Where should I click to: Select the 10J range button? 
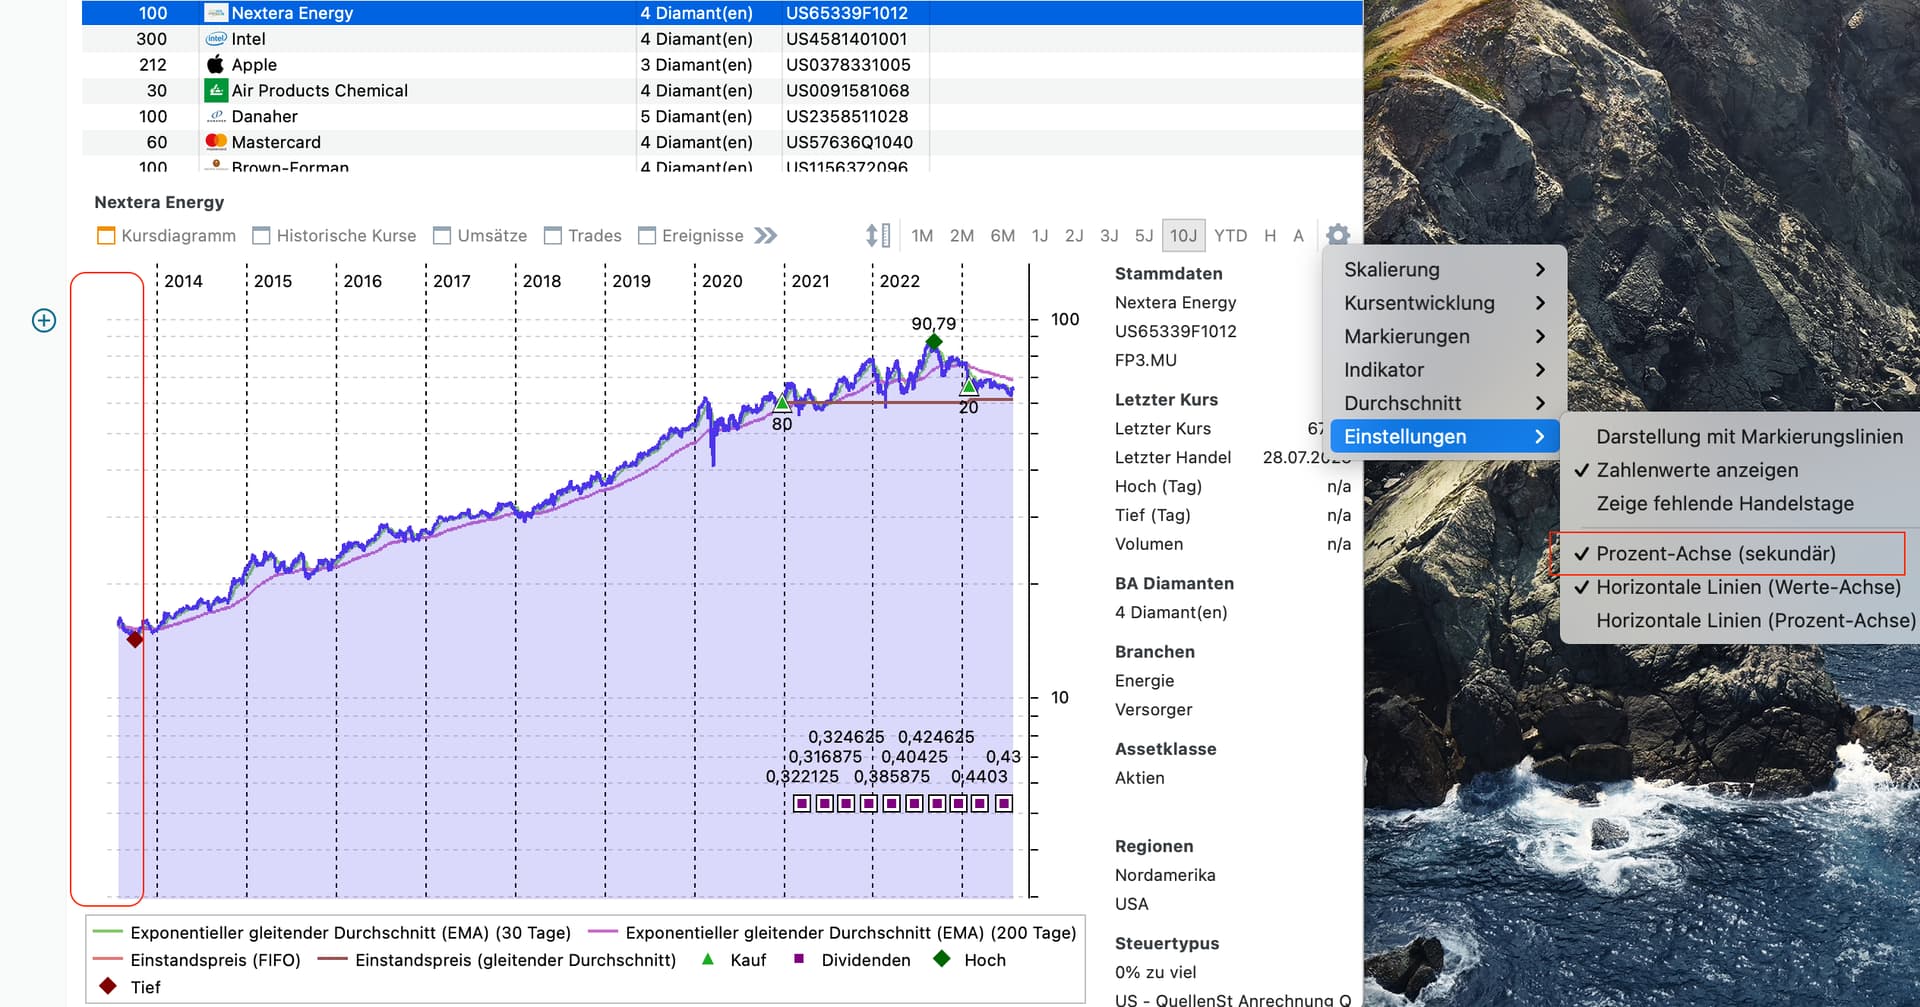coord(1183,235)
